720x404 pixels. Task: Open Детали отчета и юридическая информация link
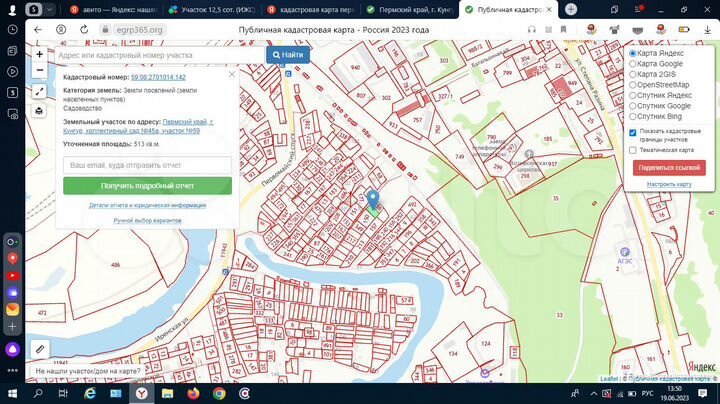147,205
